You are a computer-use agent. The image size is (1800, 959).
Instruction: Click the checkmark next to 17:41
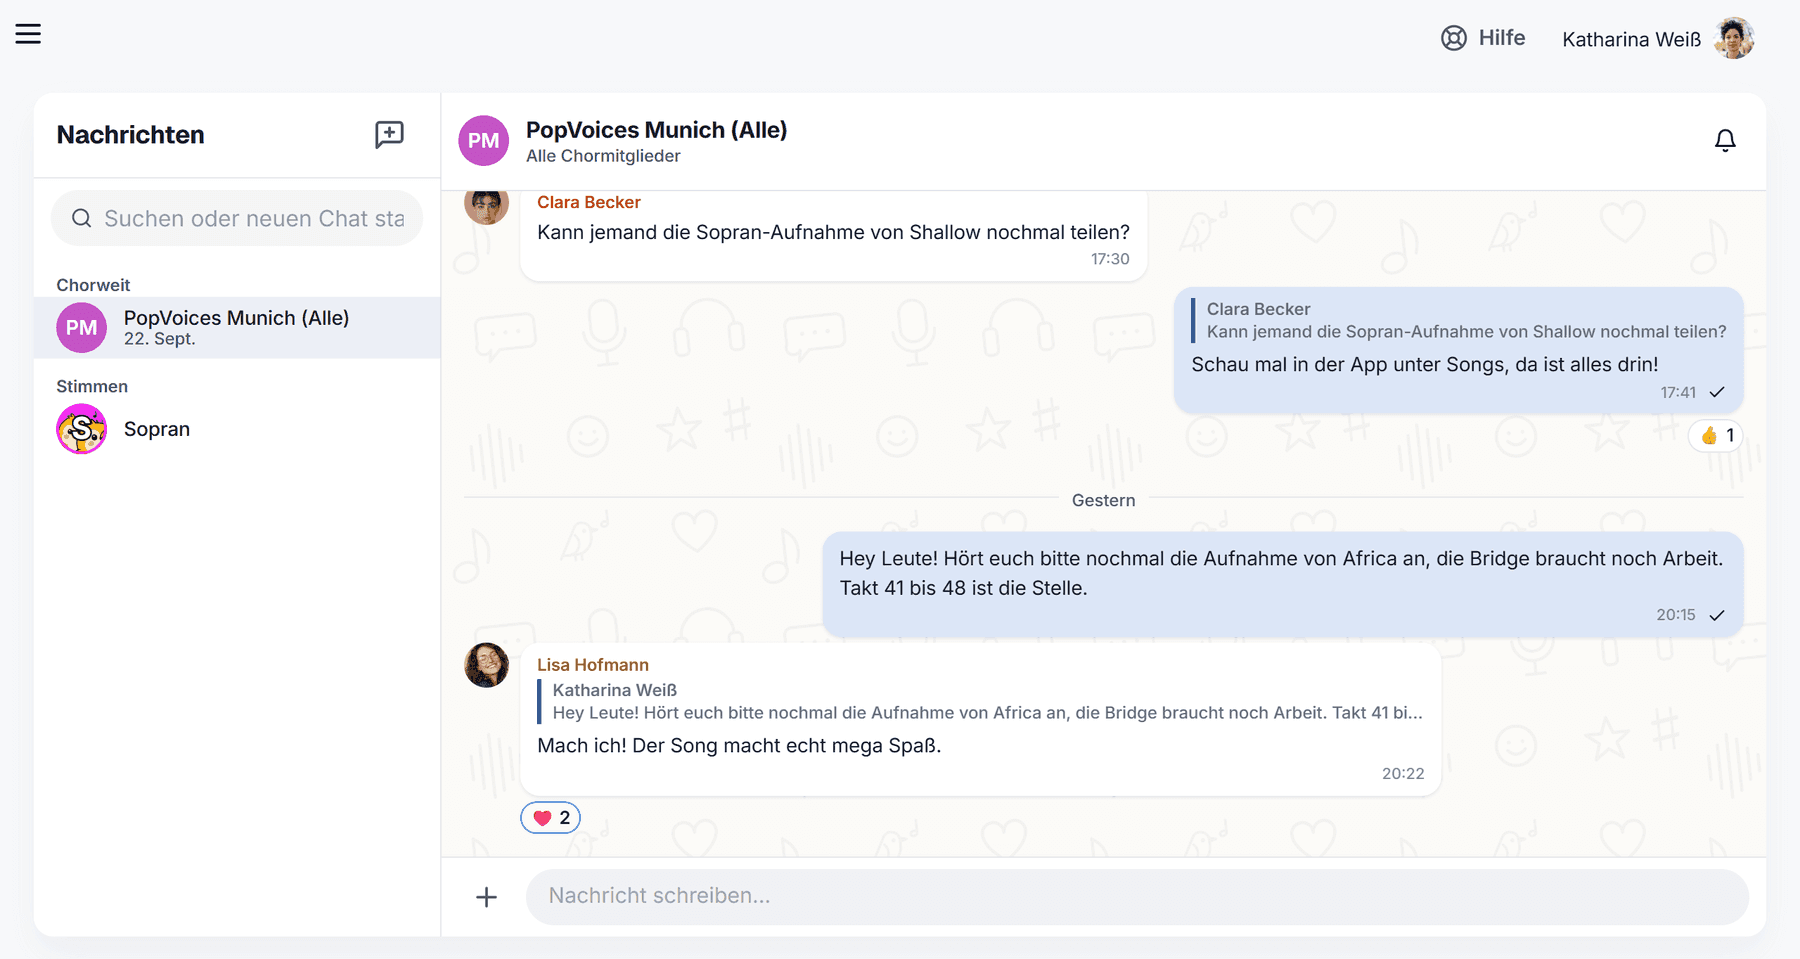click(x=1717, y=392)
